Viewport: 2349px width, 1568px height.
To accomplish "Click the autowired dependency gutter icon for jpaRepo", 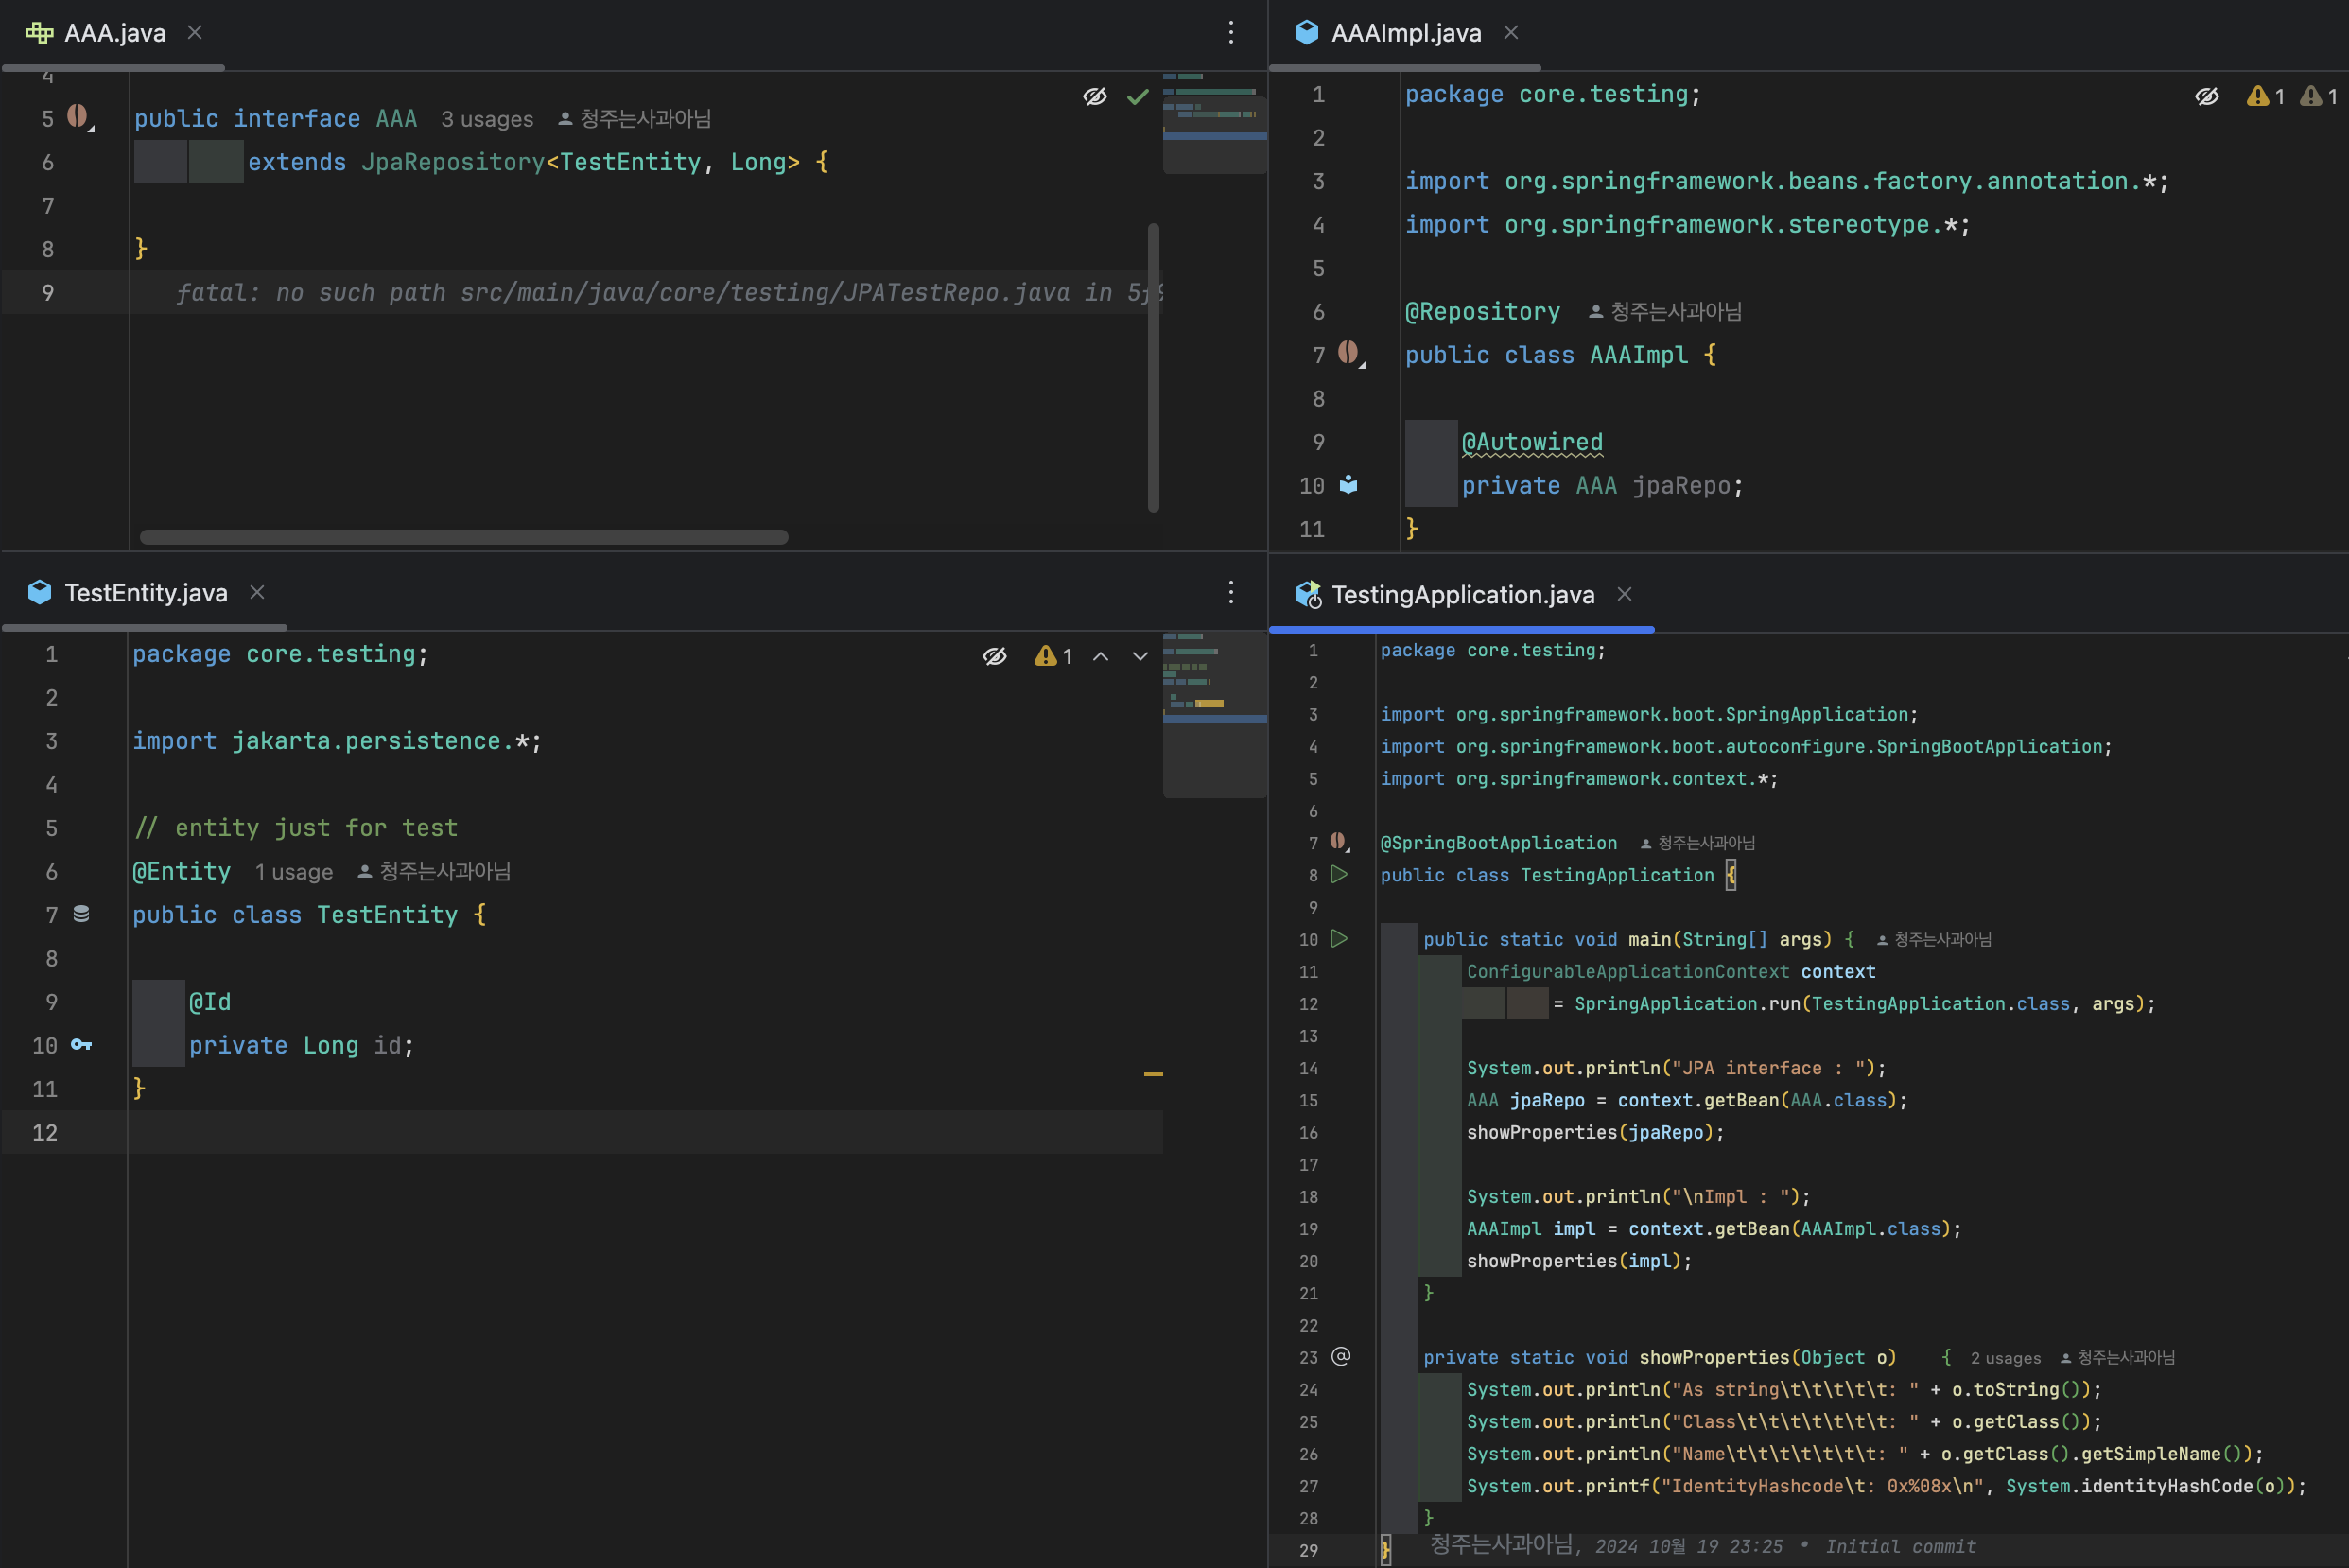I will click(x=1348, y=485).
